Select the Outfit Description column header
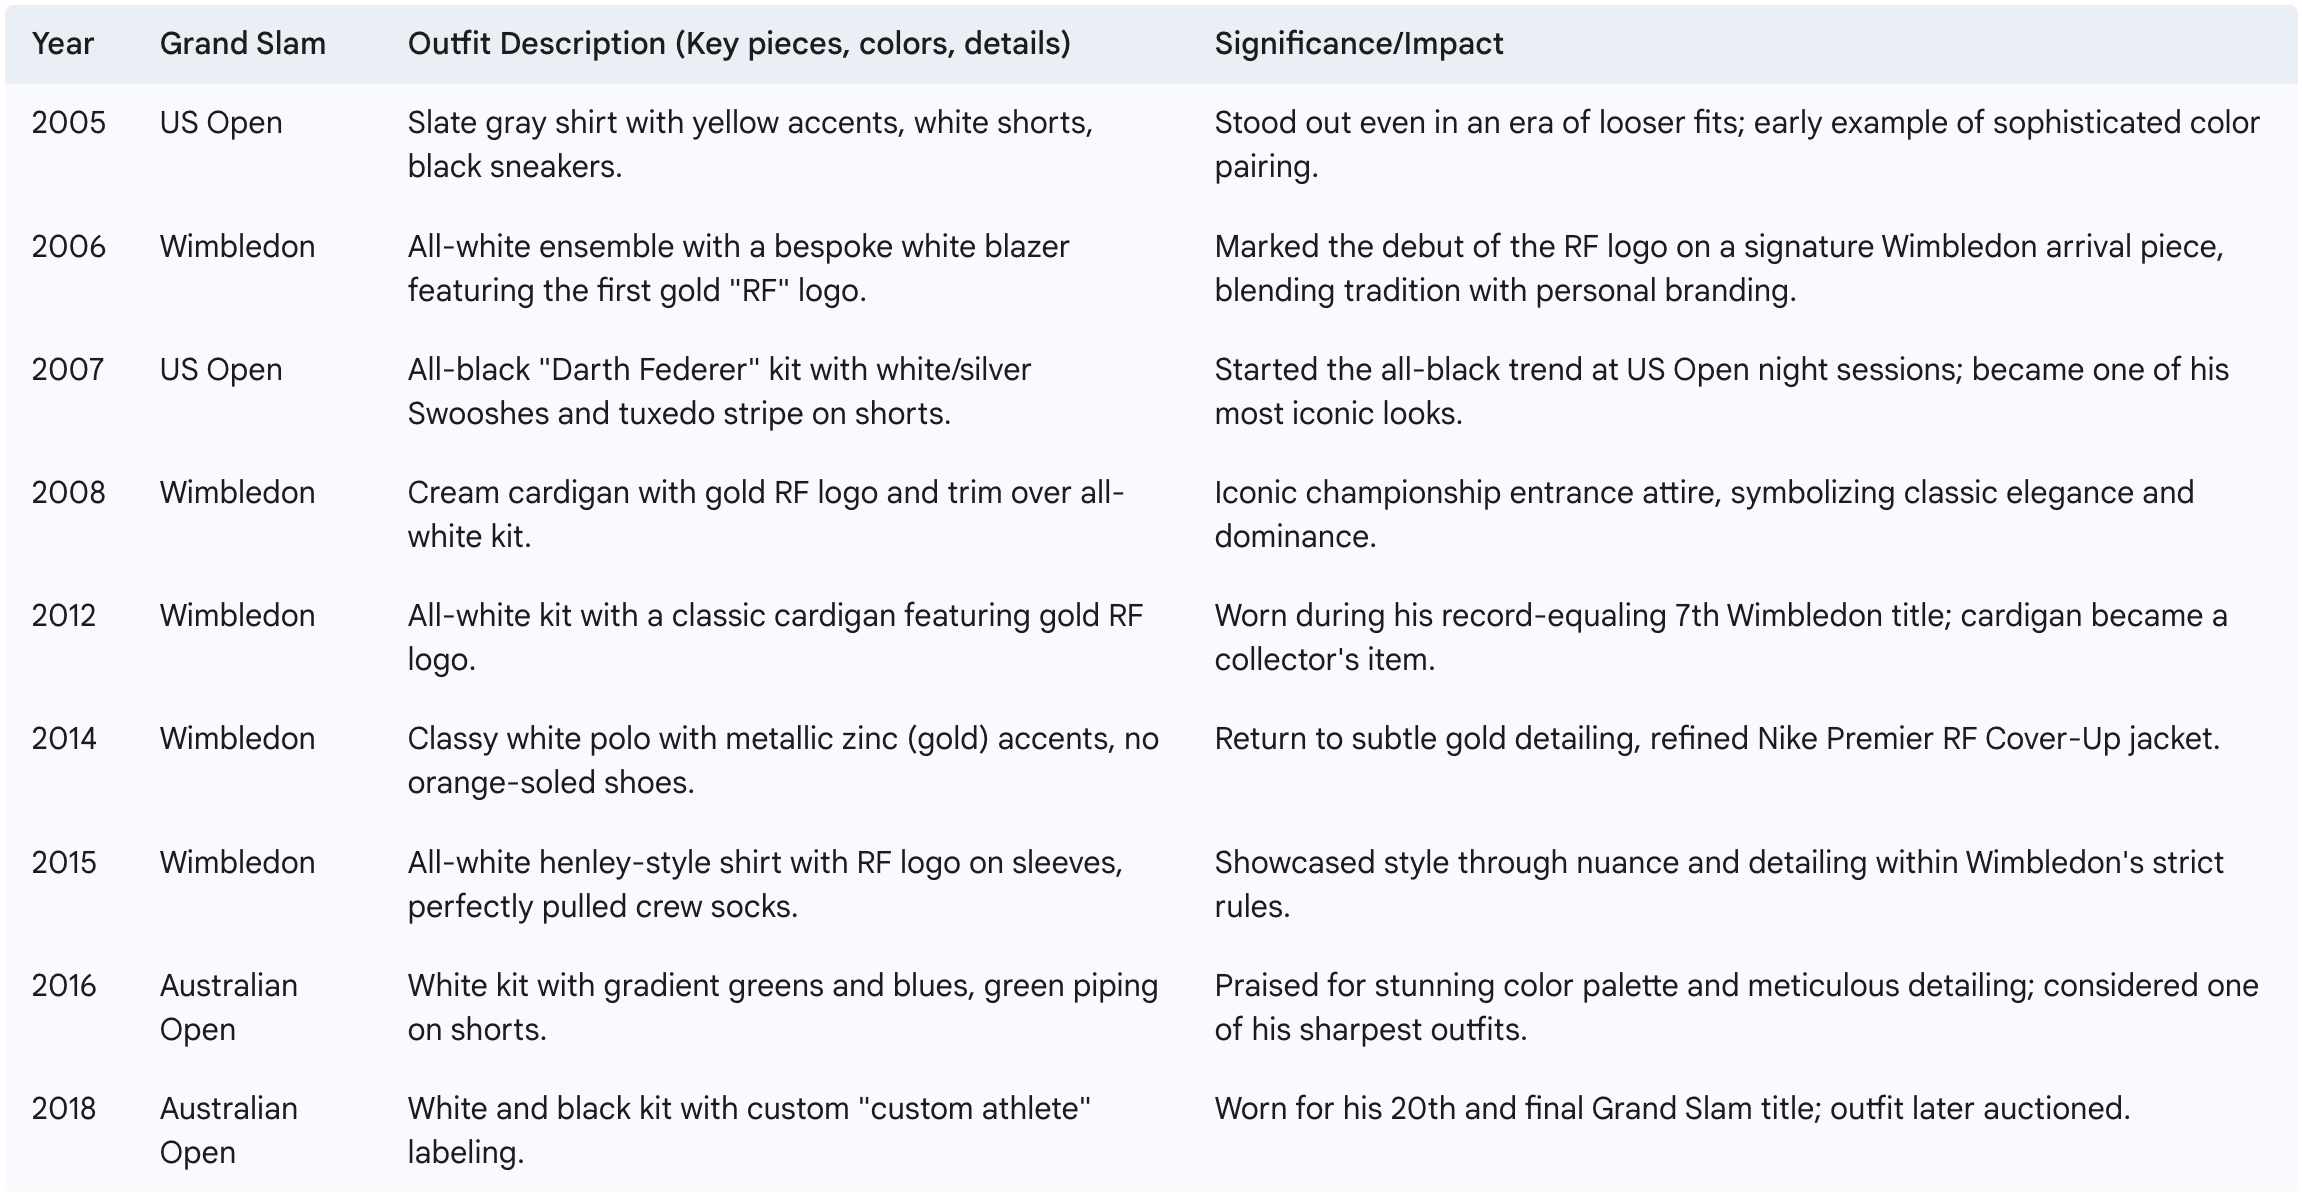This screenshot has height=1198, width=2302. (739, 44)
